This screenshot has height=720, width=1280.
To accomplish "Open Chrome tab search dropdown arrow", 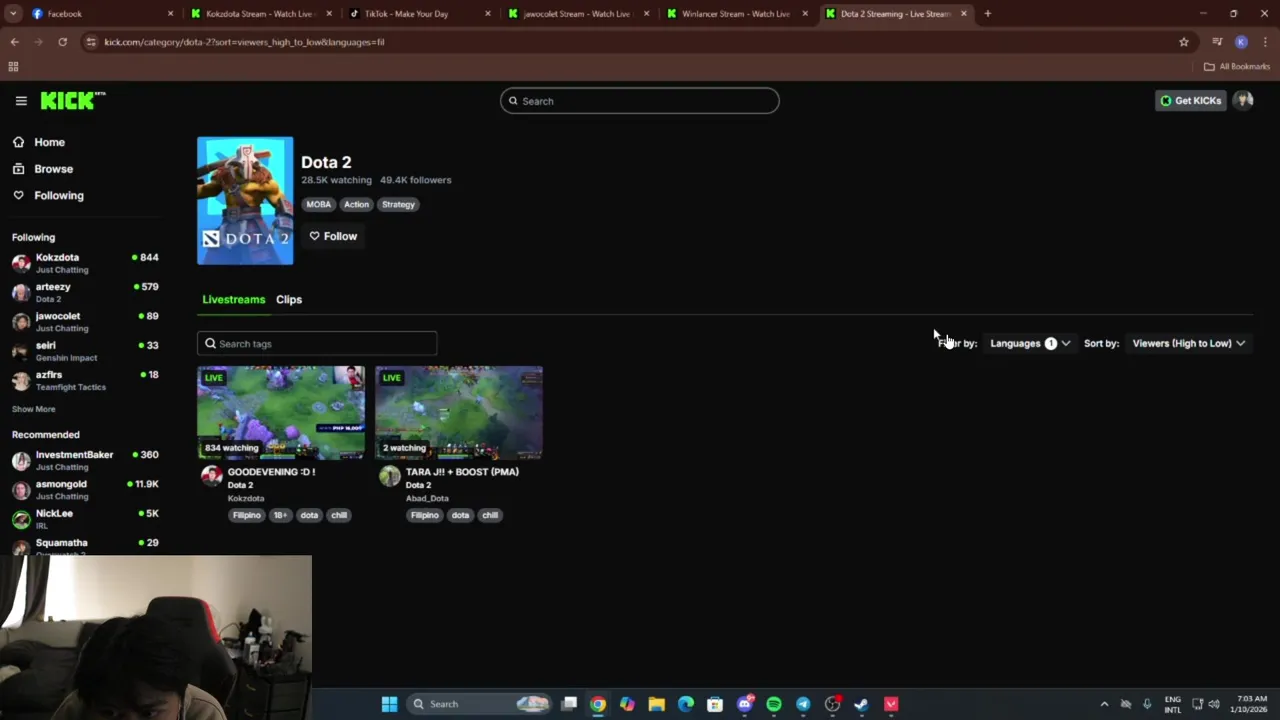I will pos(13,14).
